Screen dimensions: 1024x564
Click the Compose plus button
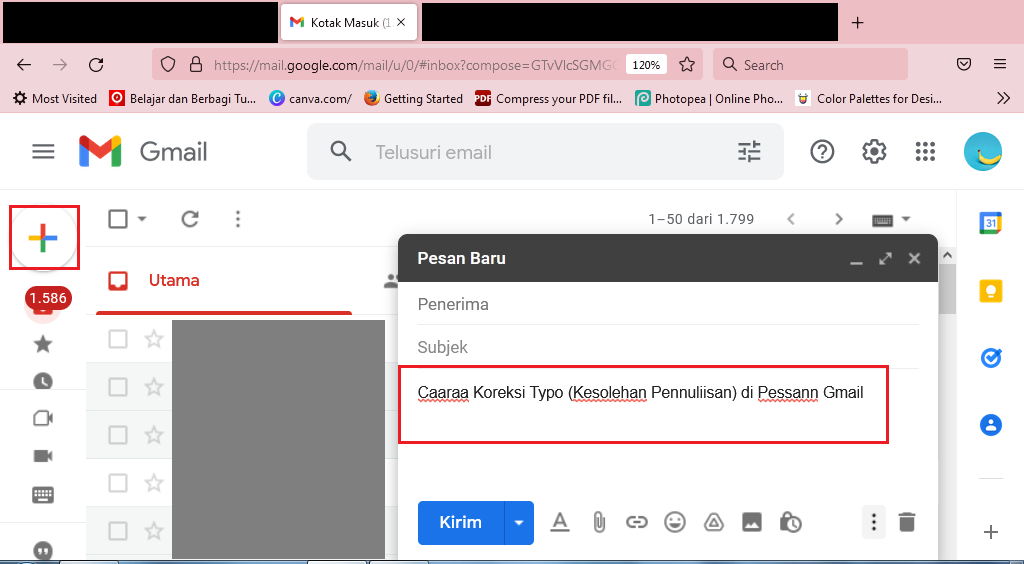pos(43,238)
